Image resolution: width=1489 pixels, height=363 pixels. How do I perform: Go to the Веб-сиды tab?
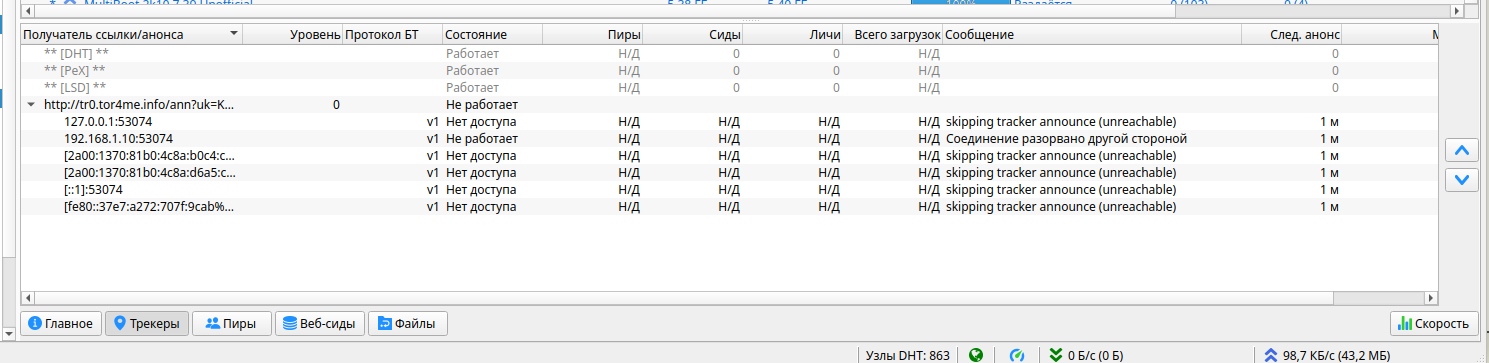319,323
